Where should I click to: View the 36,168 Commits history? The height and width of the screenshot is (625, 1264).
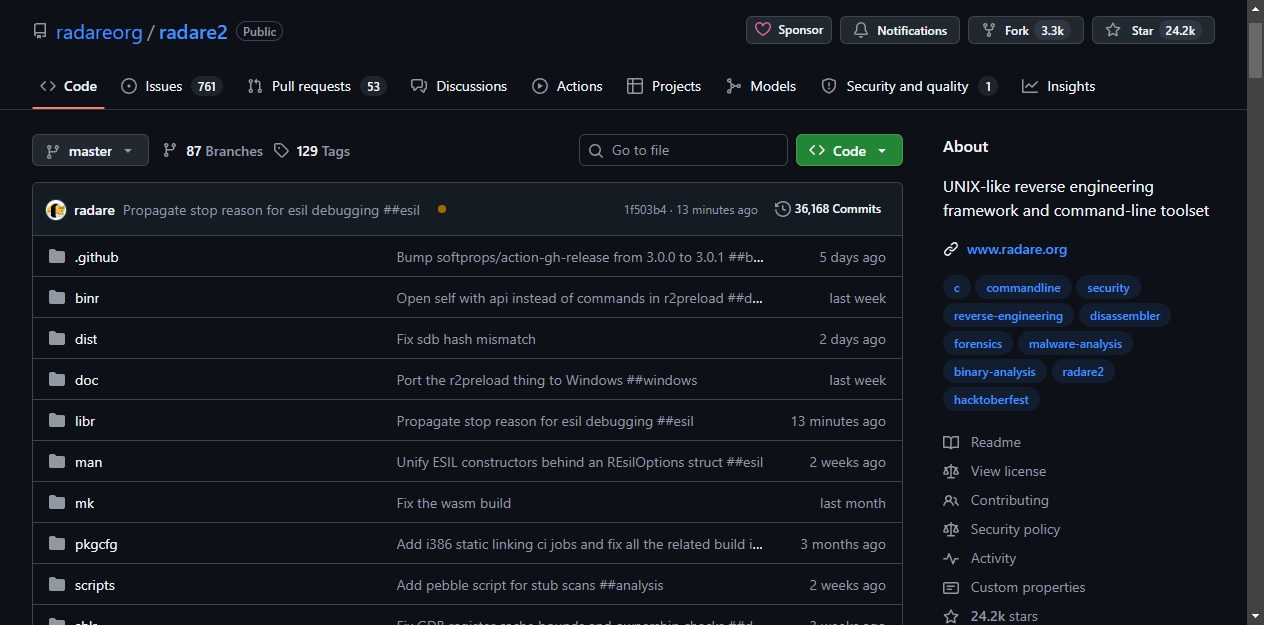tap(828, 209)
